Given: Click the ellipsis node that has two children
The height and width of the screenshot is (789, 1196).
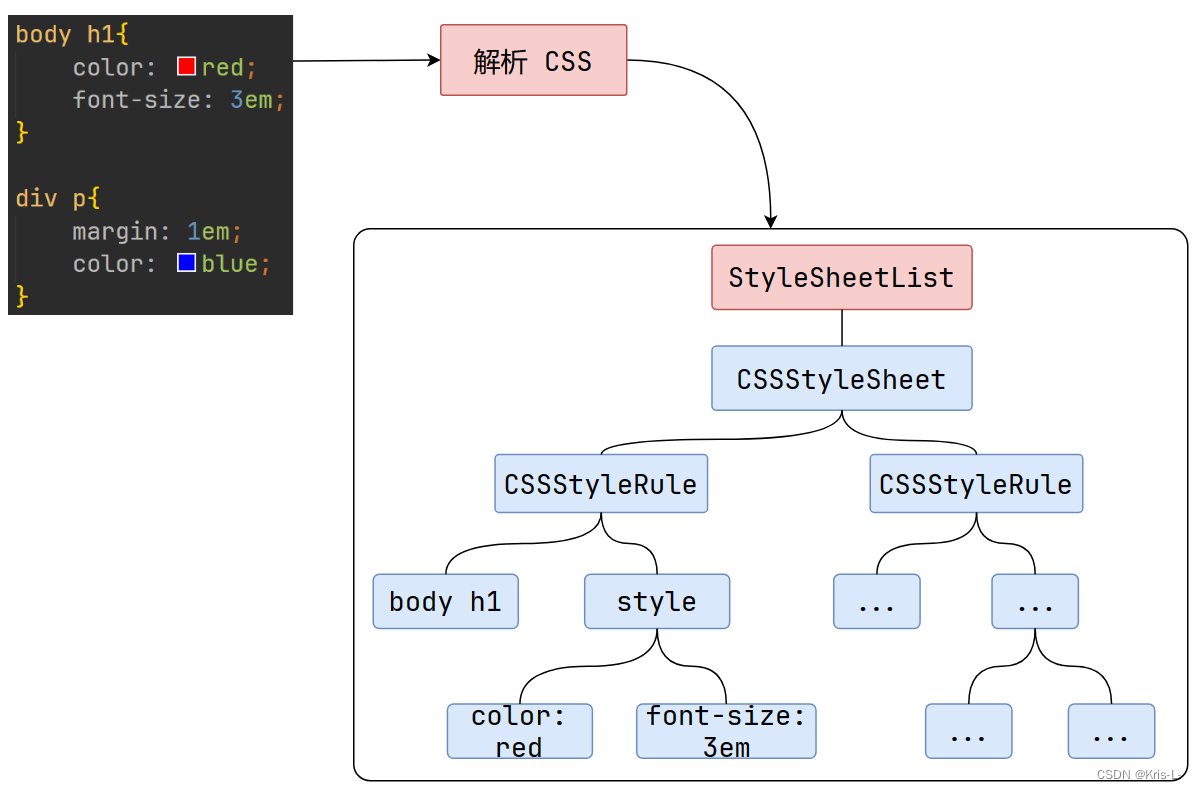Looking at the screenshot, I should click(1034, 601).
